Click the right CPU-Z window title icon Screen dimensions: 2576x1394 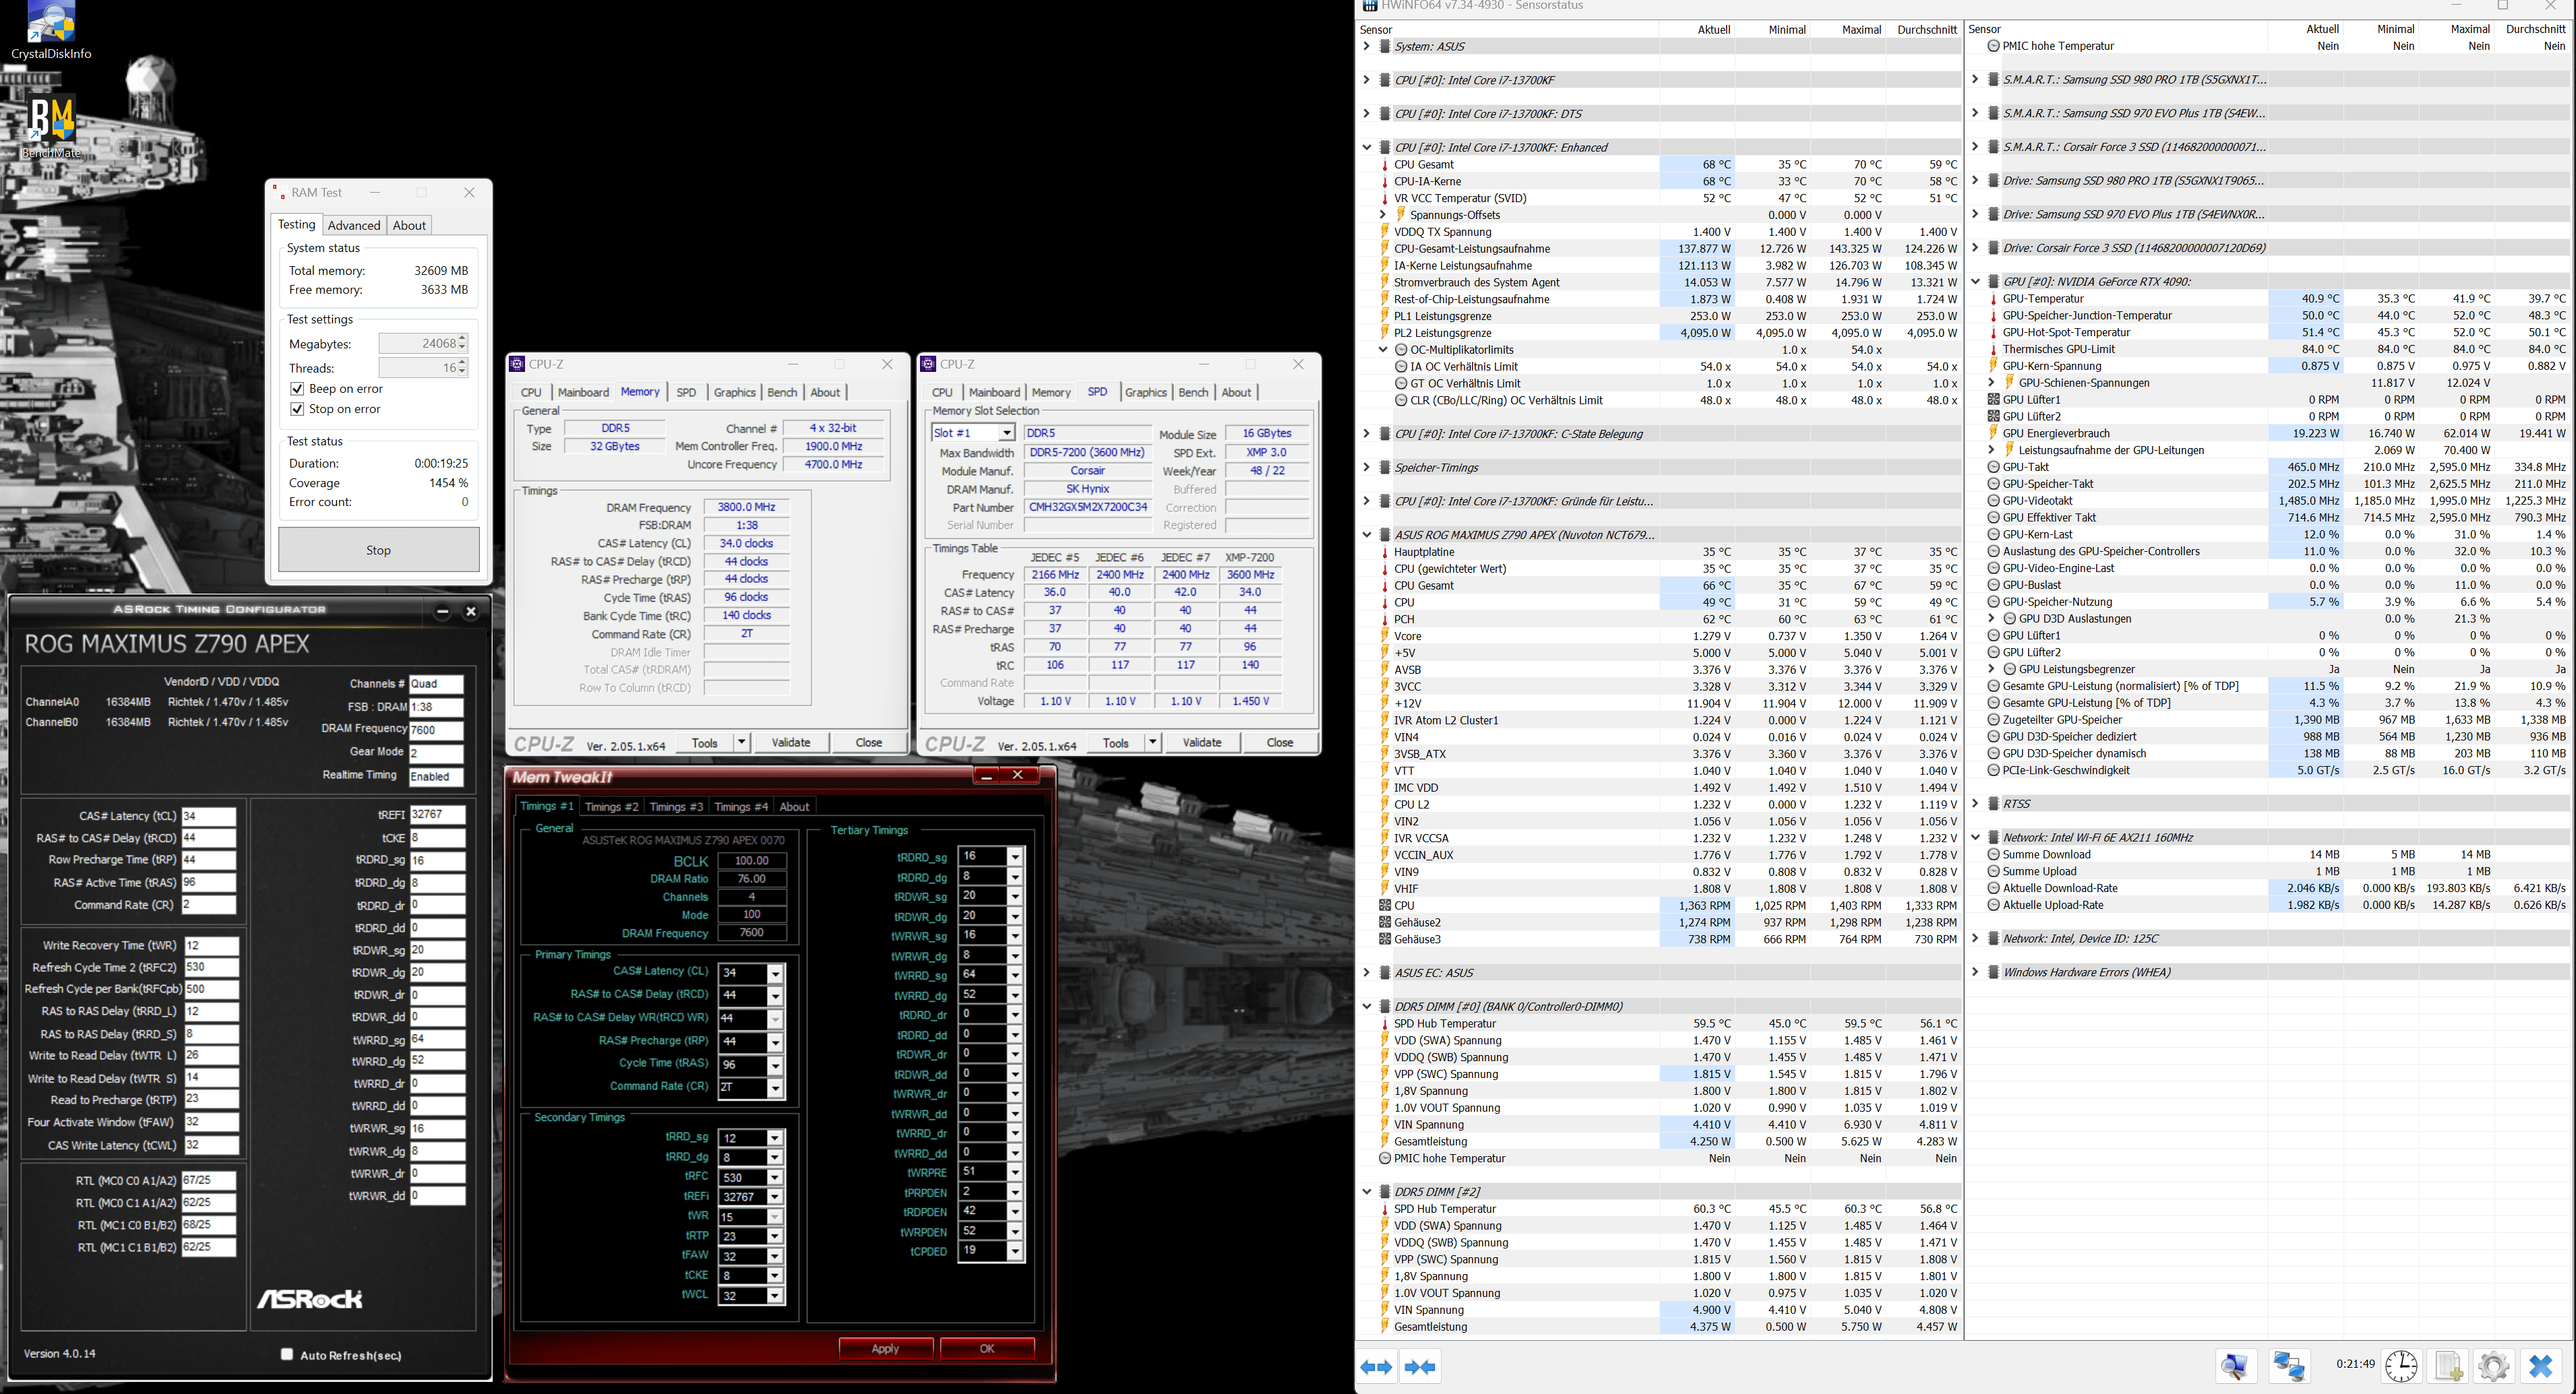point(928,364)
